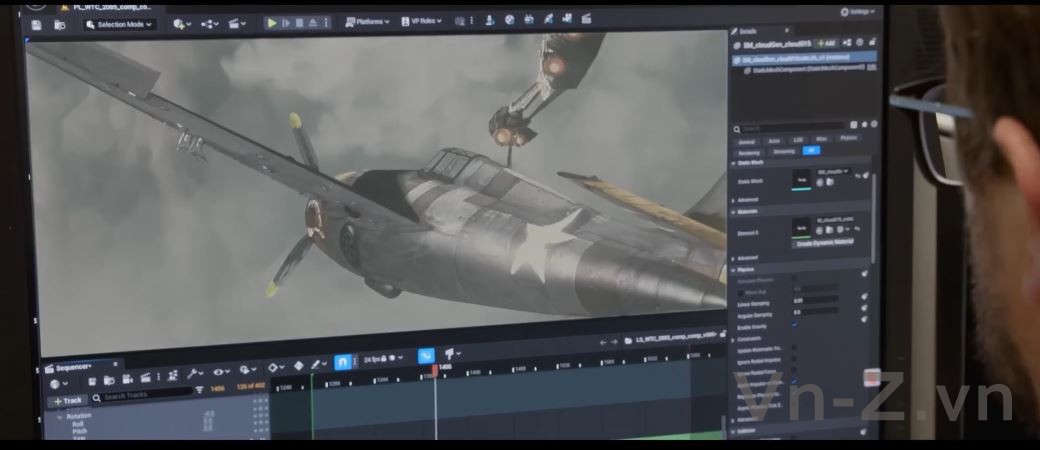Toggle the Sequencer snapping magnet button
The width and height of the screenshot is (1040, 450).
(x=342, y=362)
